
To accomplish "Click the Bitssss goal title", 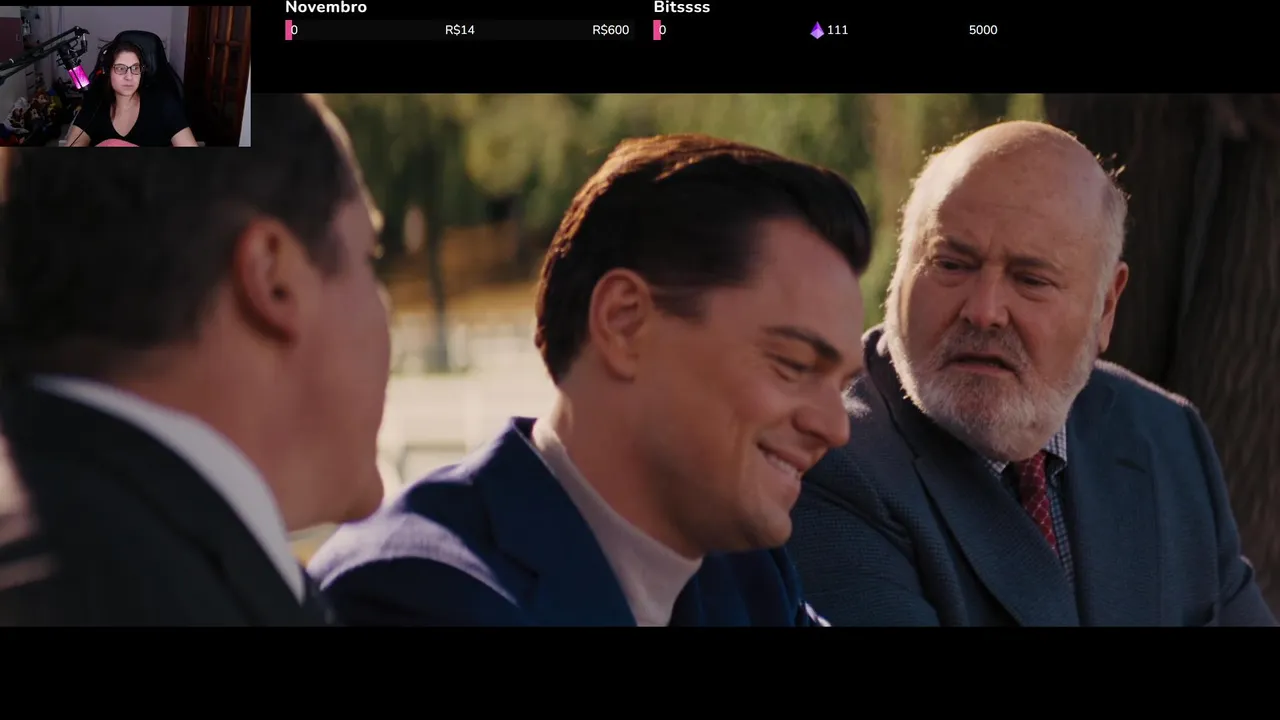I will 682,8.
